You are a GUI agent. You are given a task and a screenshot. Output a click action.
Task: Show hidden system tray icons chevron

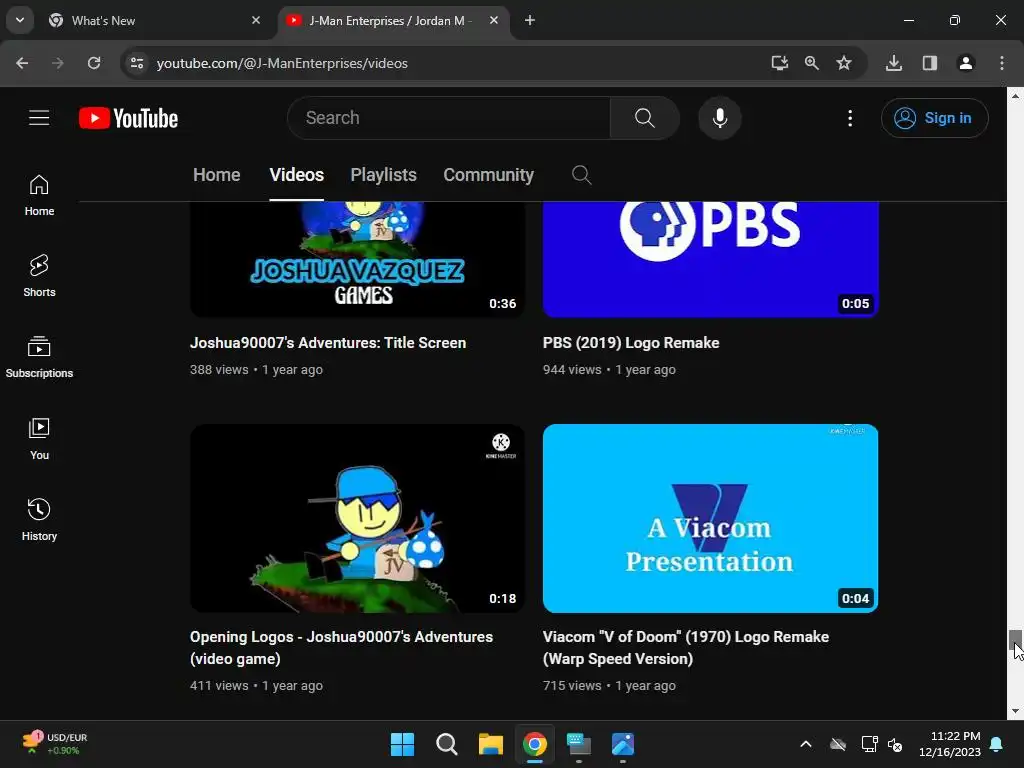coord(806,744)
